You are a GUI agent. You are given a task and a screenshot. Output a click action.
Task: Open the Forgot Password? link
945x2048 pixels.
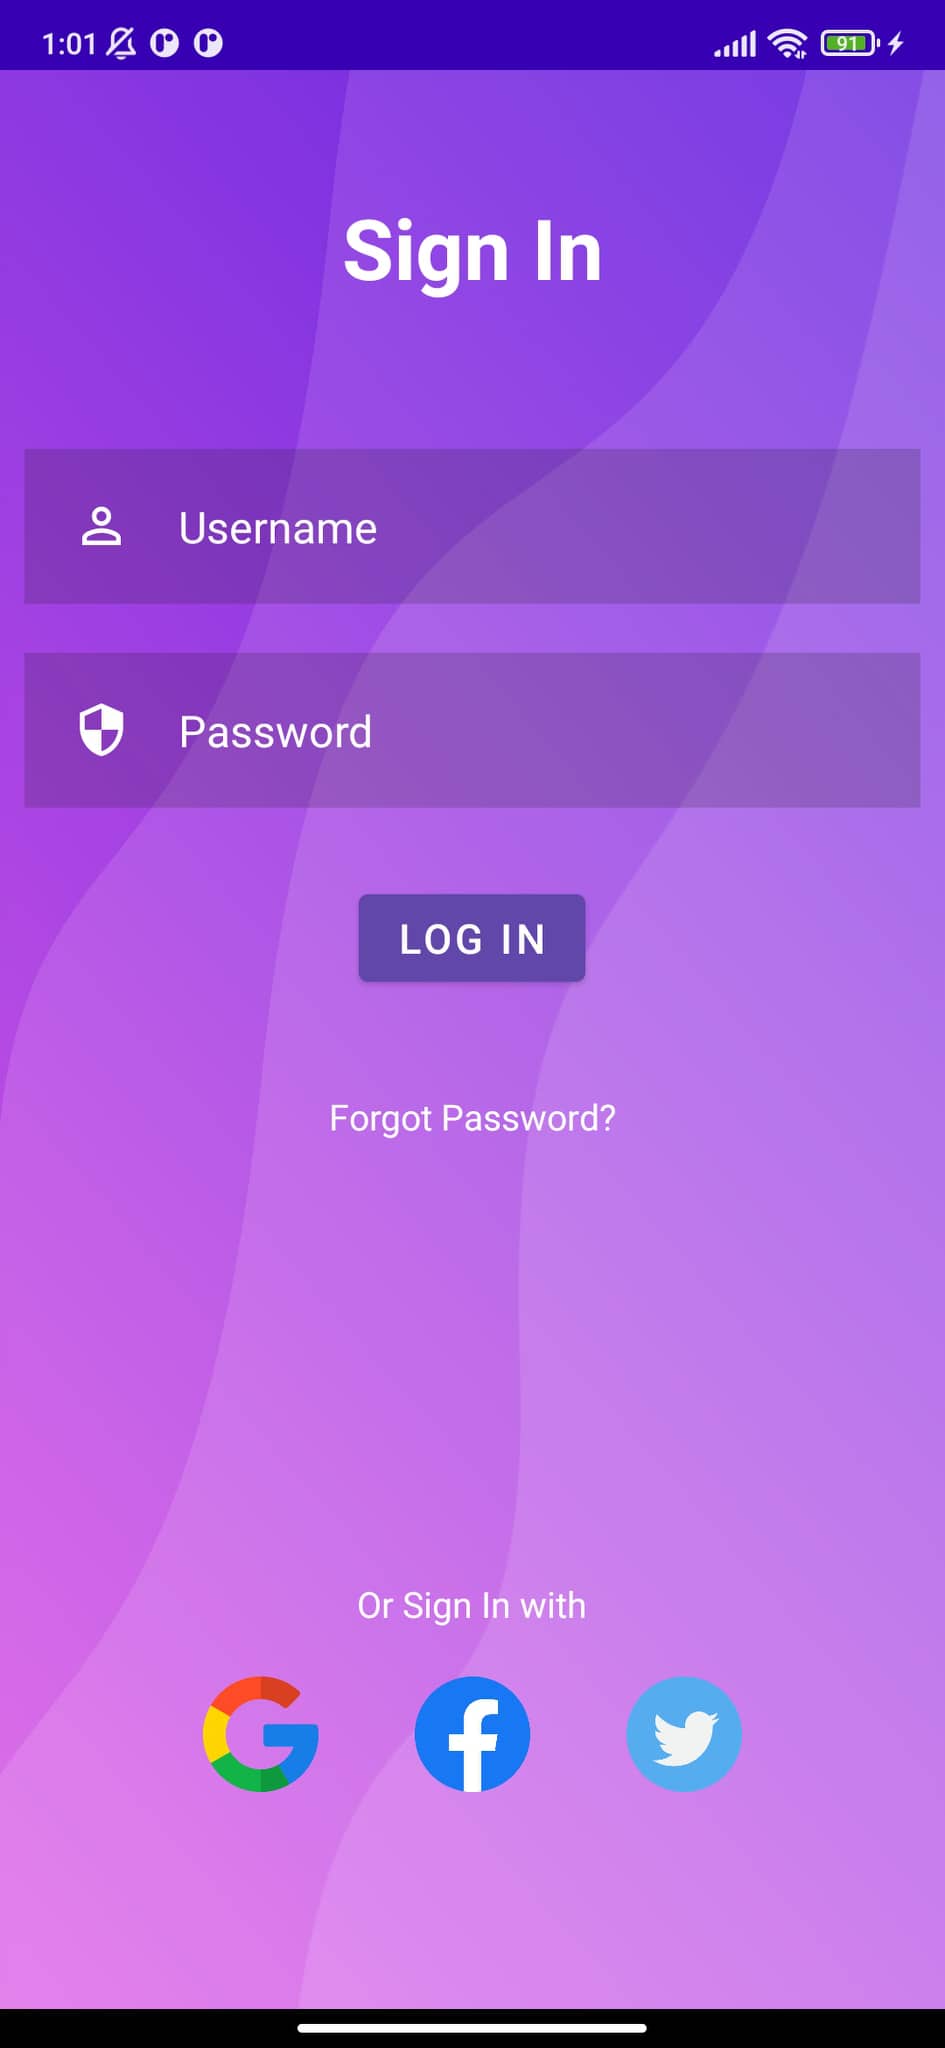[472, 1118]
